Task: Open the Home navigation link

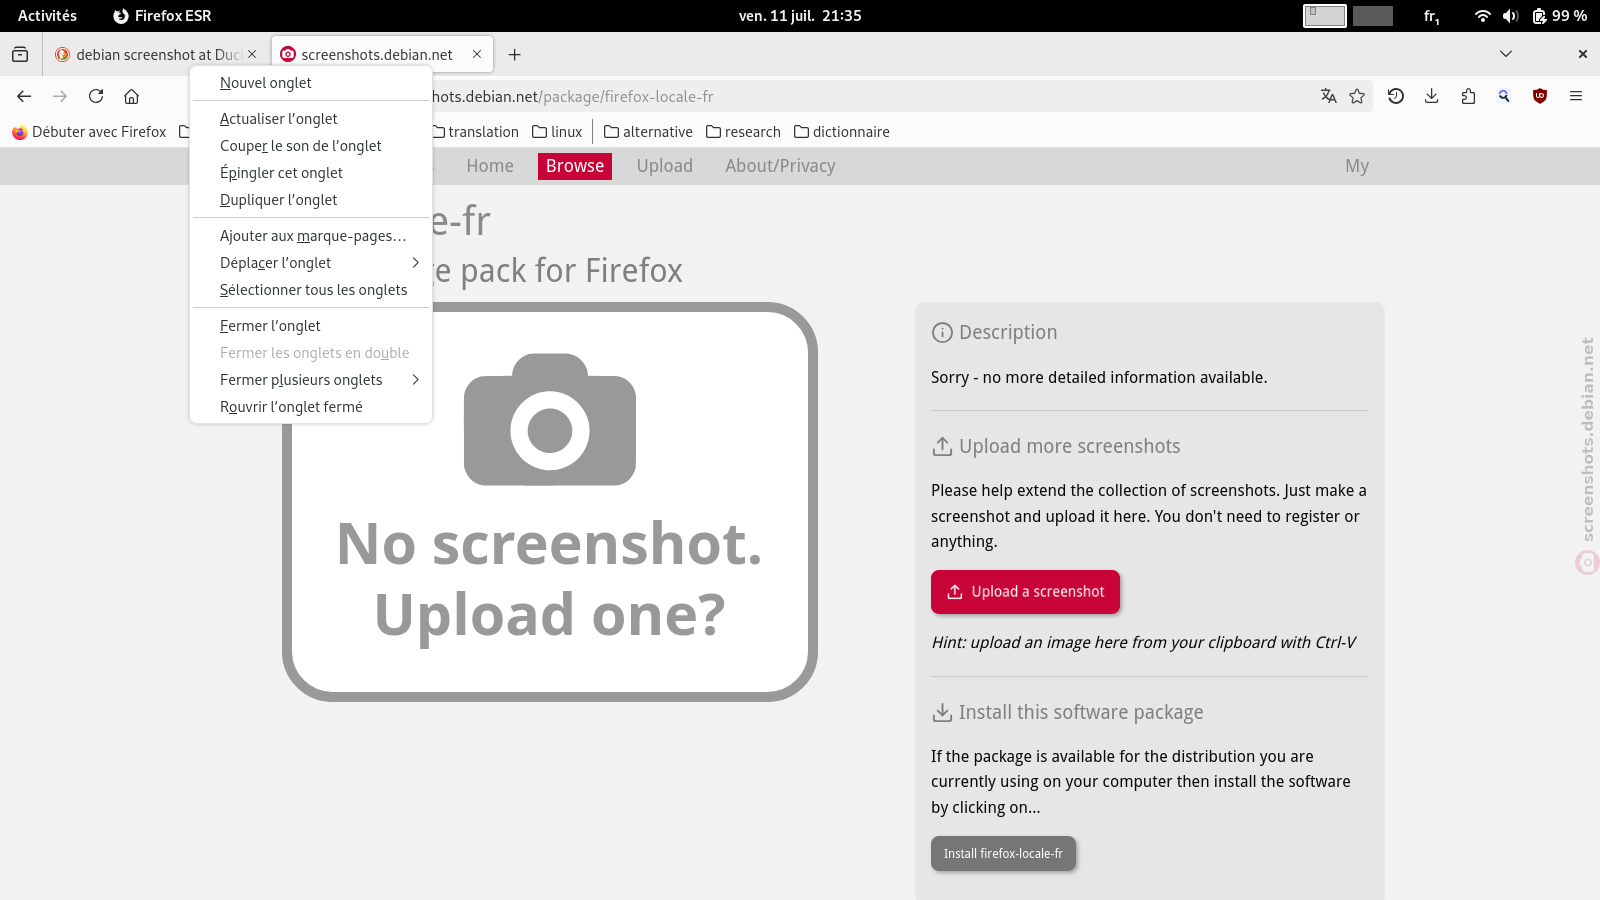Action: pyautogui.click(x=490, y=166)
